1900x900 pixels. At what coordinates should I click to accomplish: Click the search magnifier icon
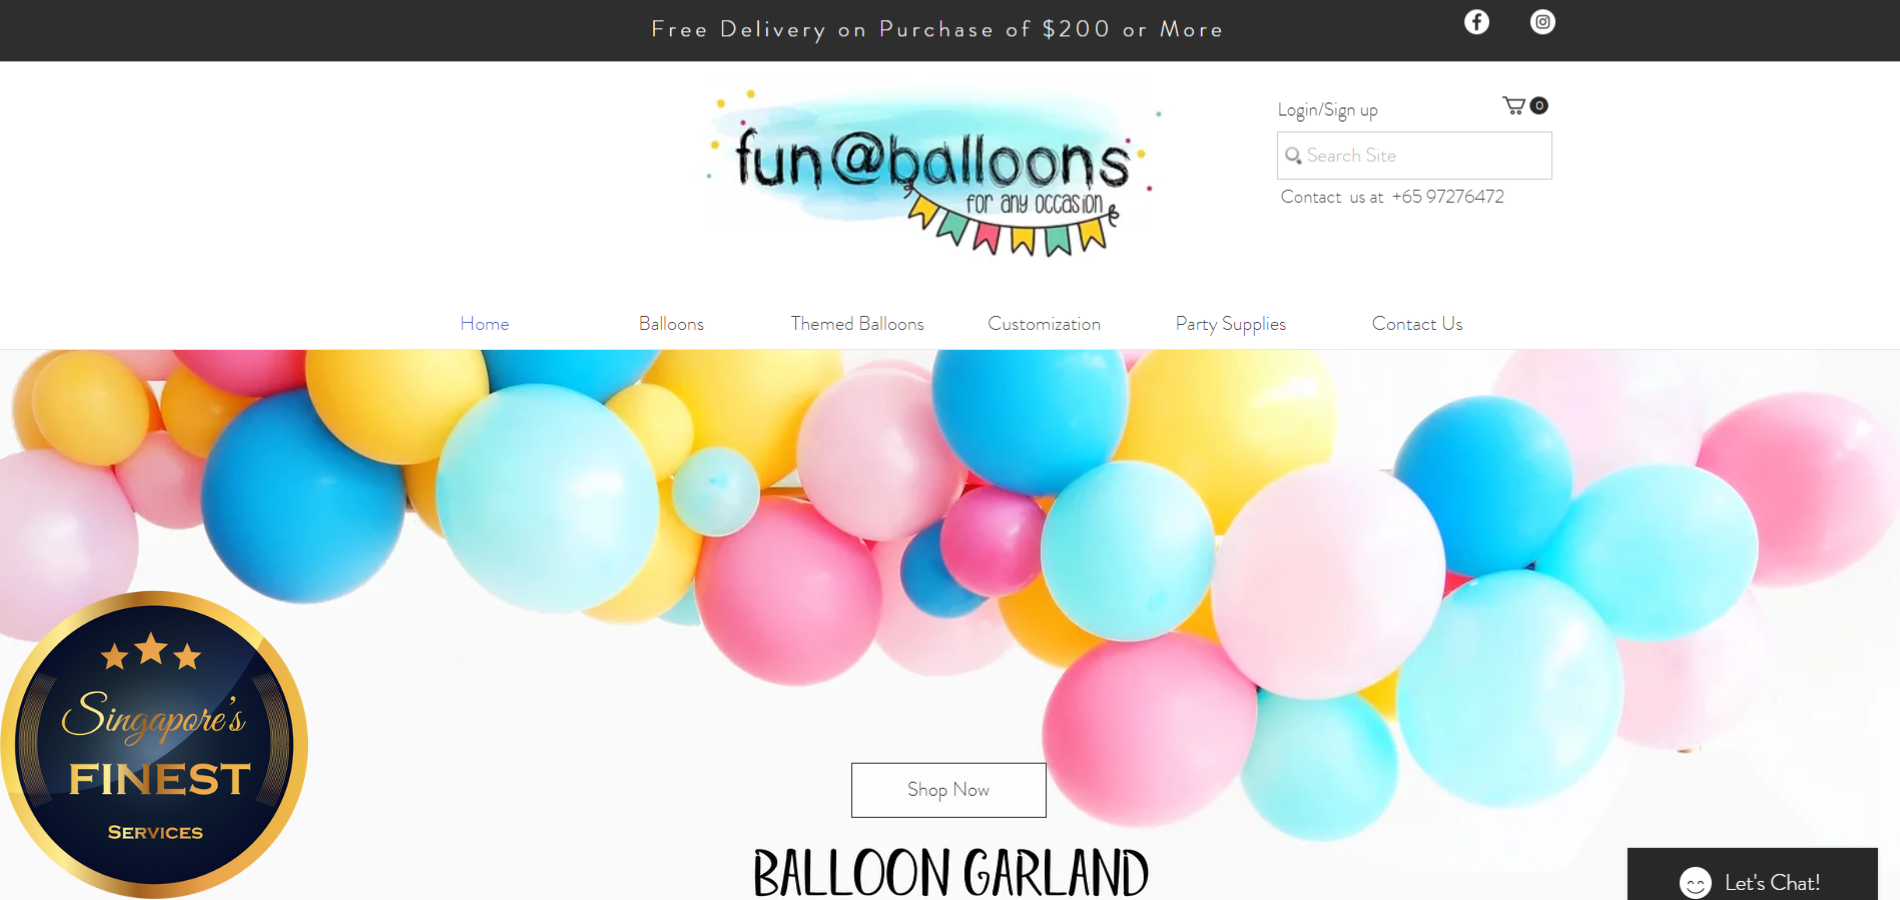click(1293, 156)
